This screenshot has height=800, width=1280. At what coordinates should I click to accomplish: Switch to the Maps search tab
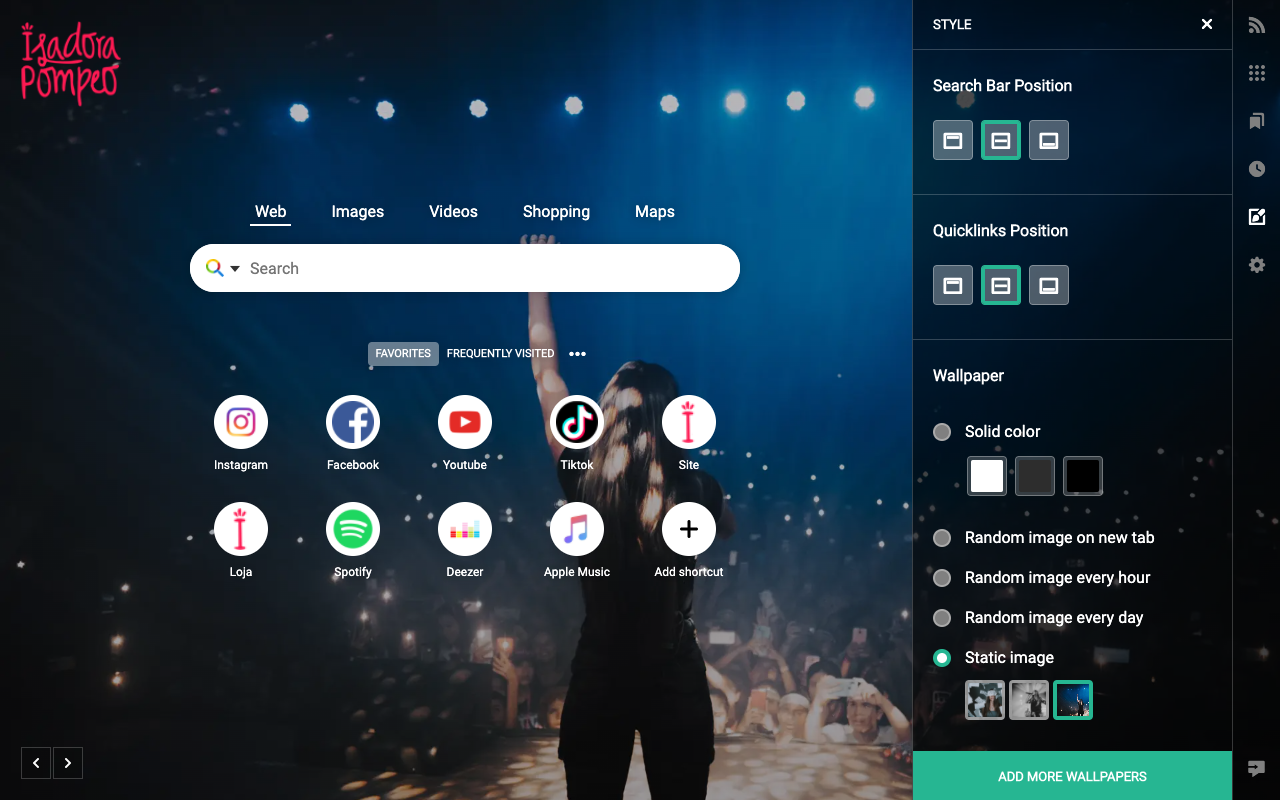tap(655, 212)
